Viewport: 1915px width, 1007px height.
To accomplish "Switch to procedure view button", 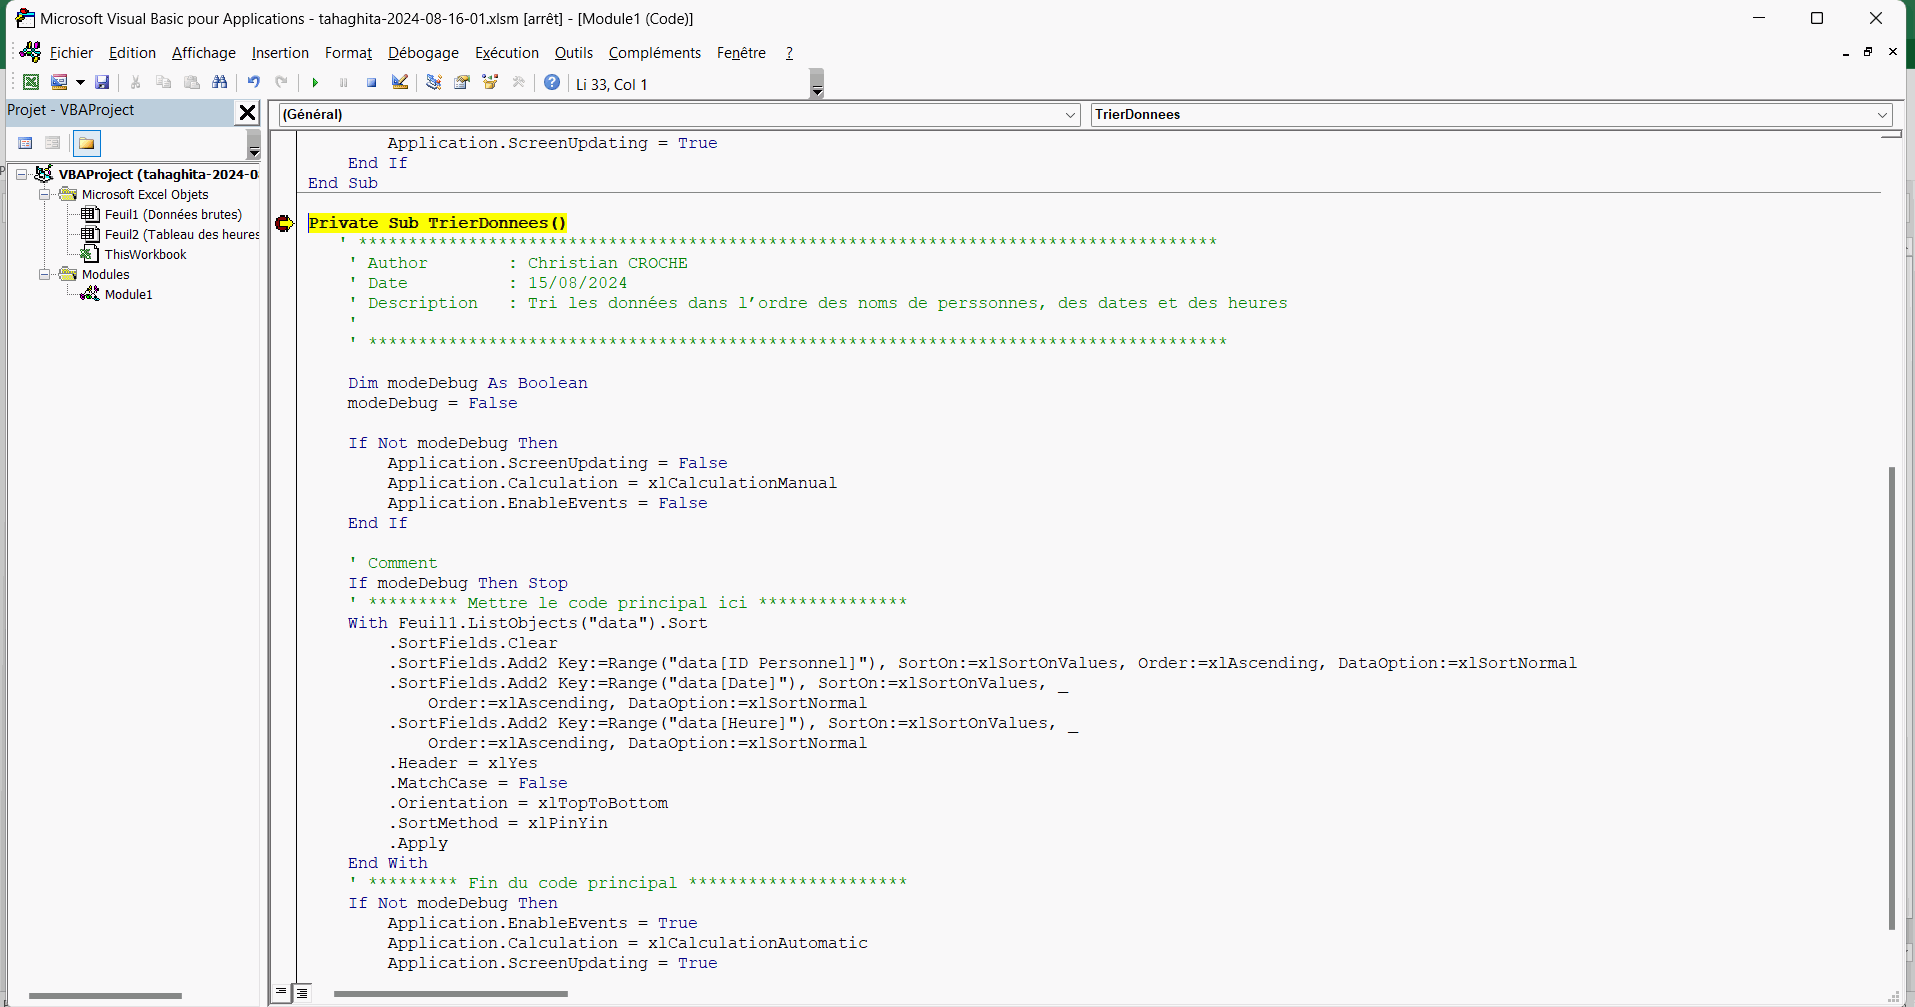I will pos(282,992).
